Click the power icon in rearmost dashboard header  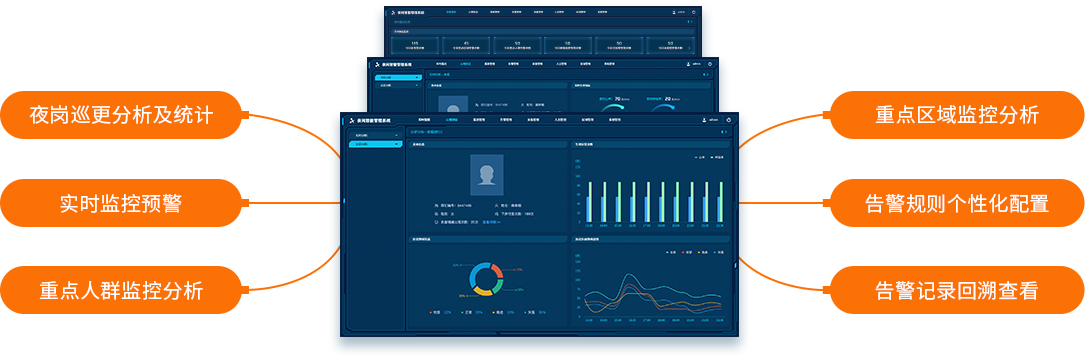pos(693,12)
